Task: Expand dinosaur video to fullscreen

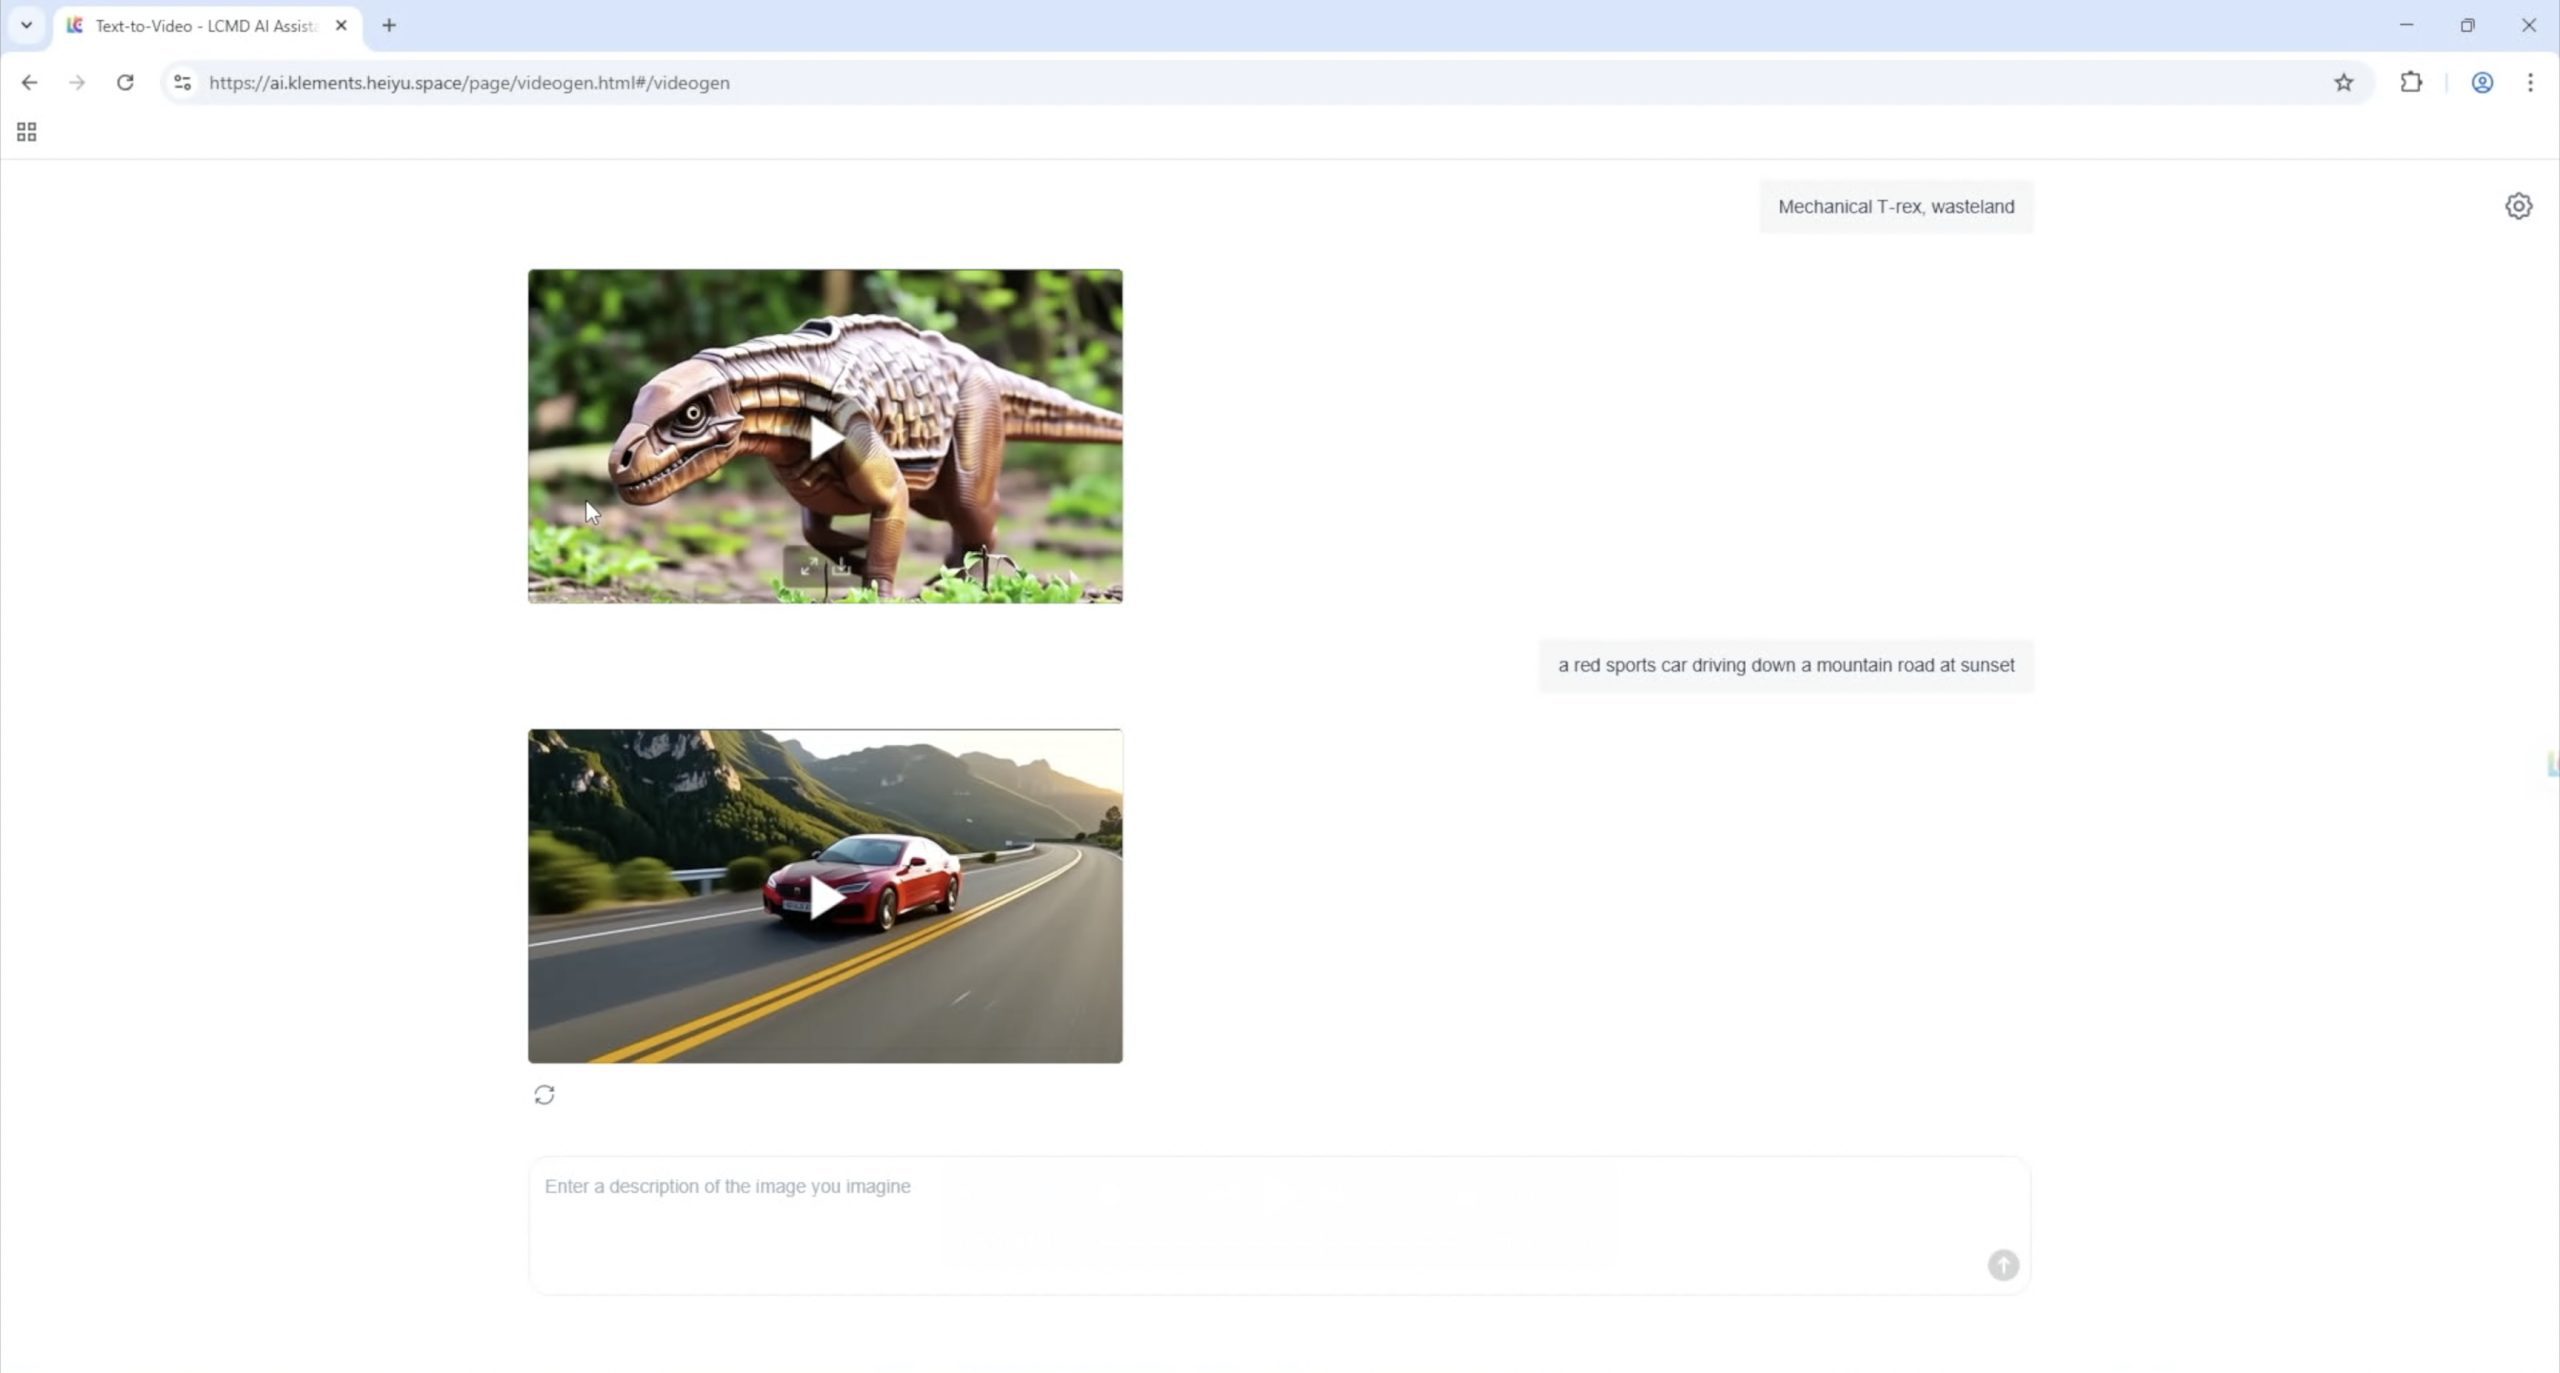Action: click(x=808, y=568)
